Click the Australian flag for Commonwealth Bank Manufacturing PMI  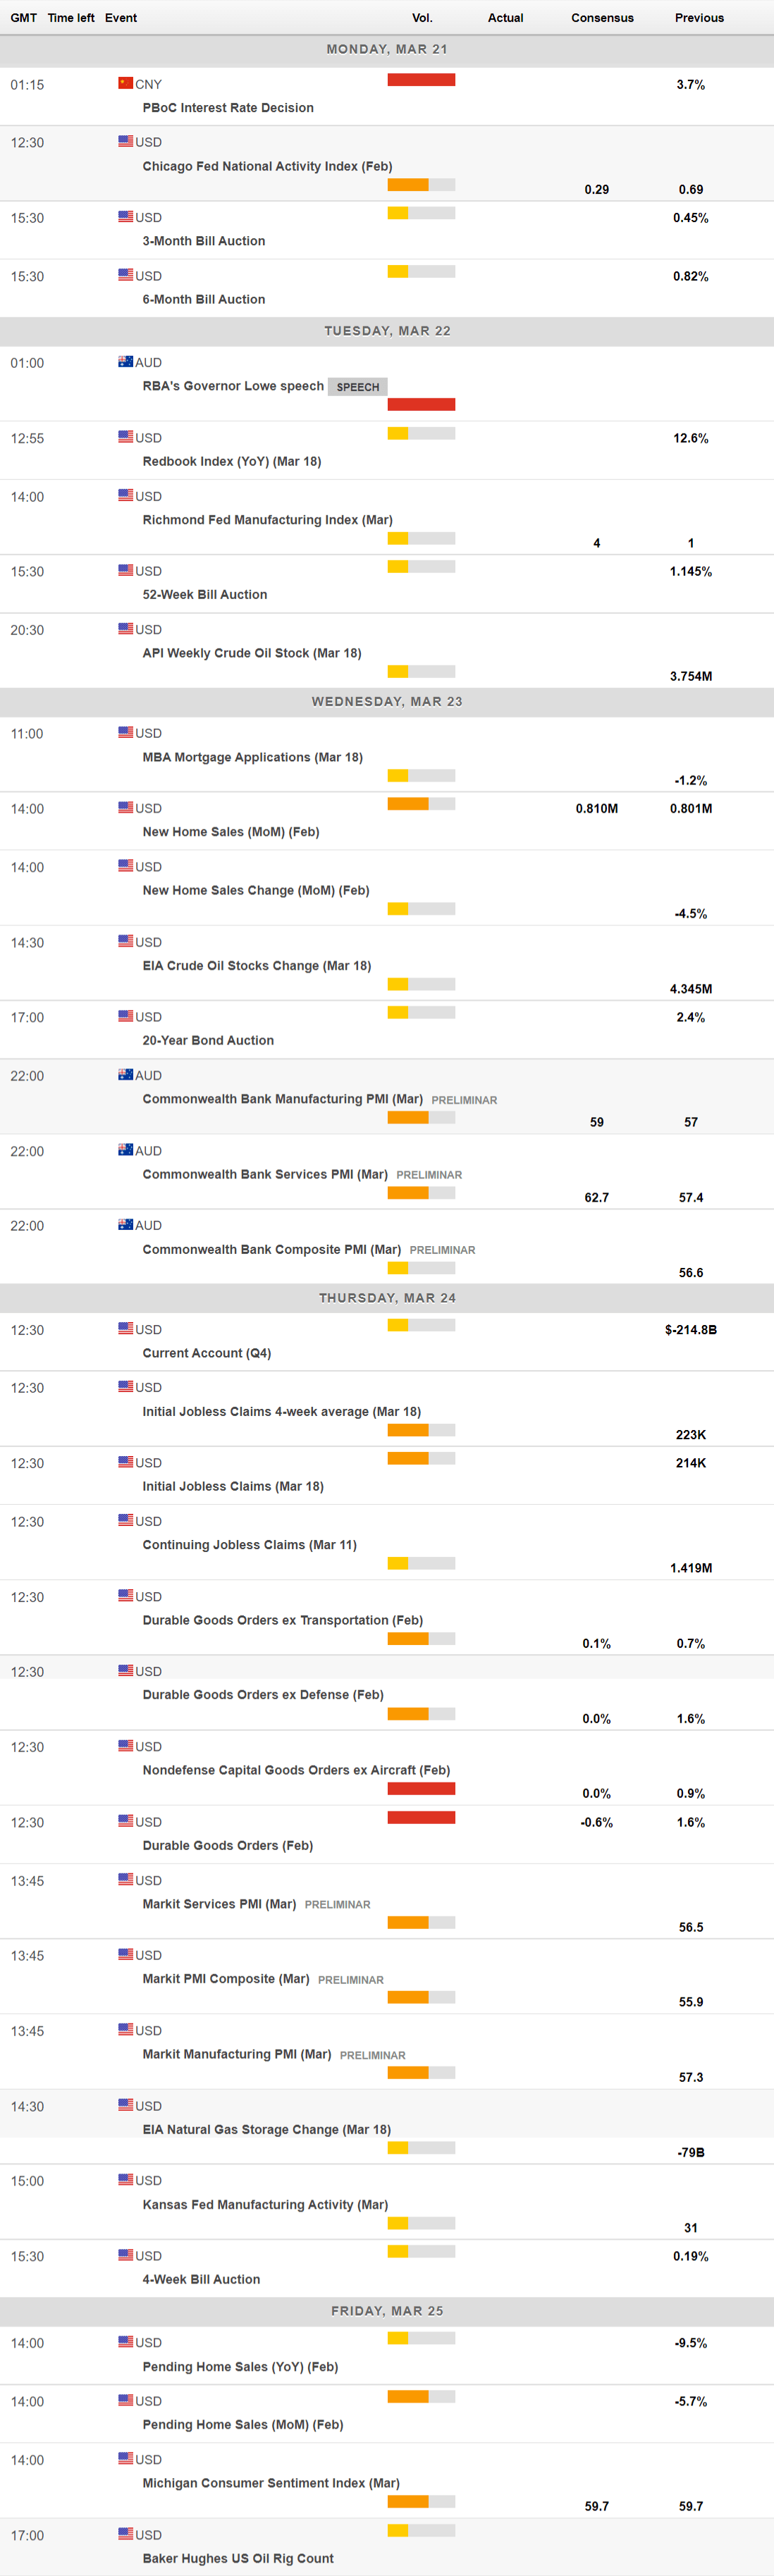(125, 1075)
